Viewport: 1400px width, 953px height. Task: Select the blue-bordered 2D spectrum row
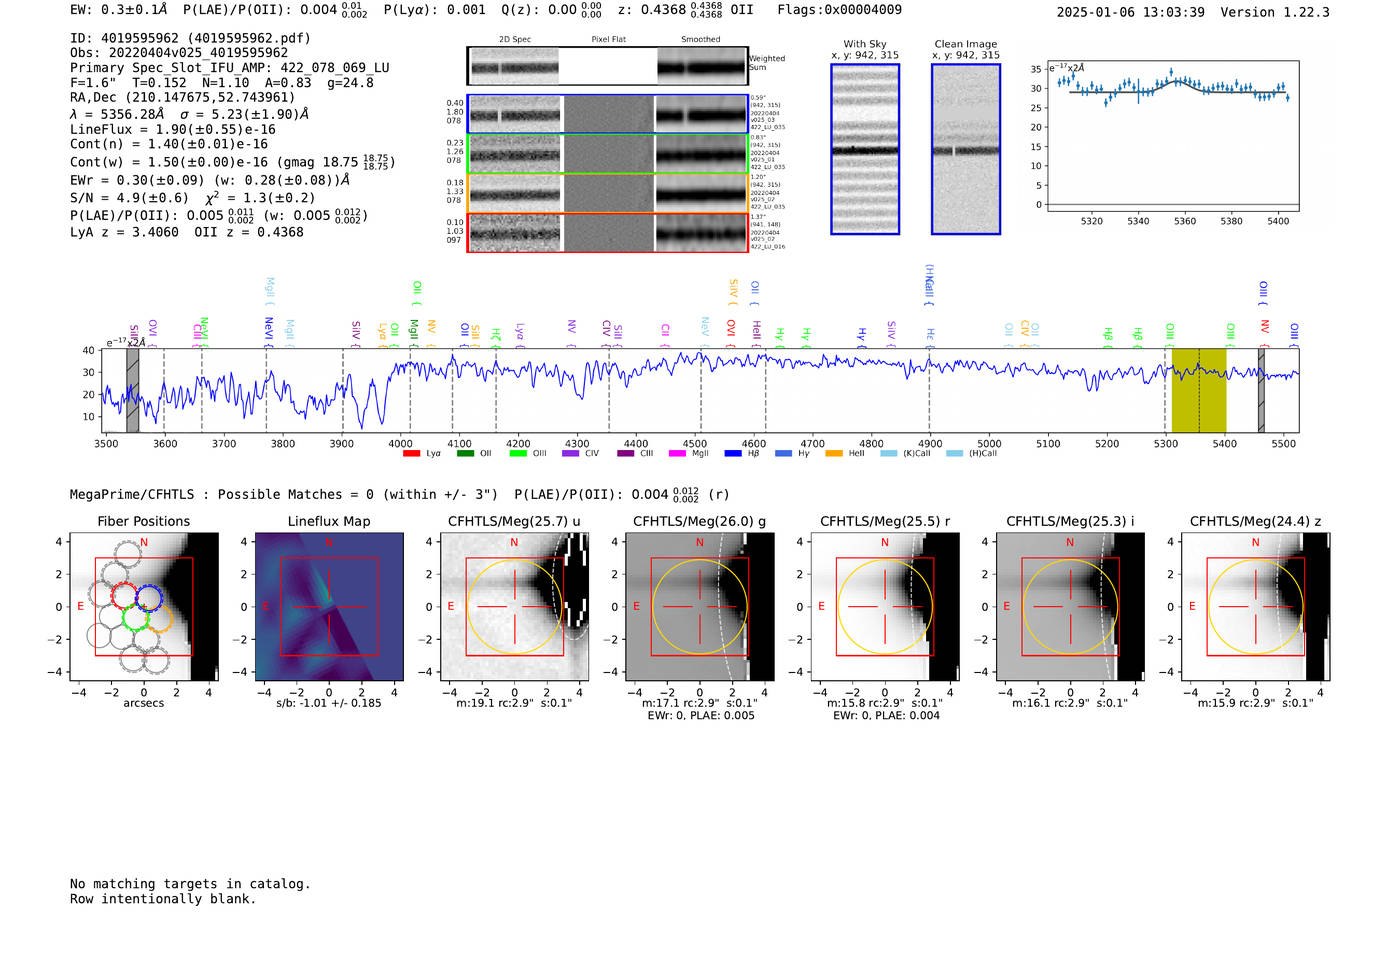607,114
